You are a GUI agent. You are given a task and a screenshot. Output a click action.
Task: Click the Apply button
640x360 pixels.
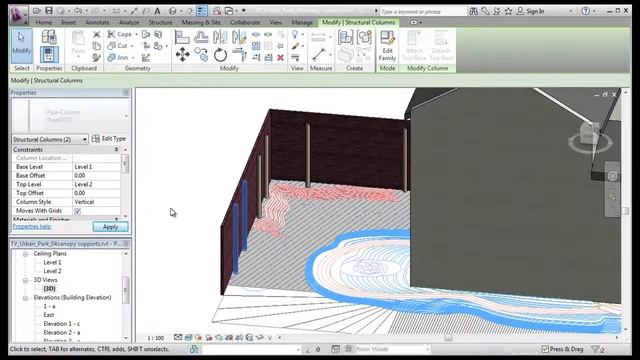[x=110, y=227]
